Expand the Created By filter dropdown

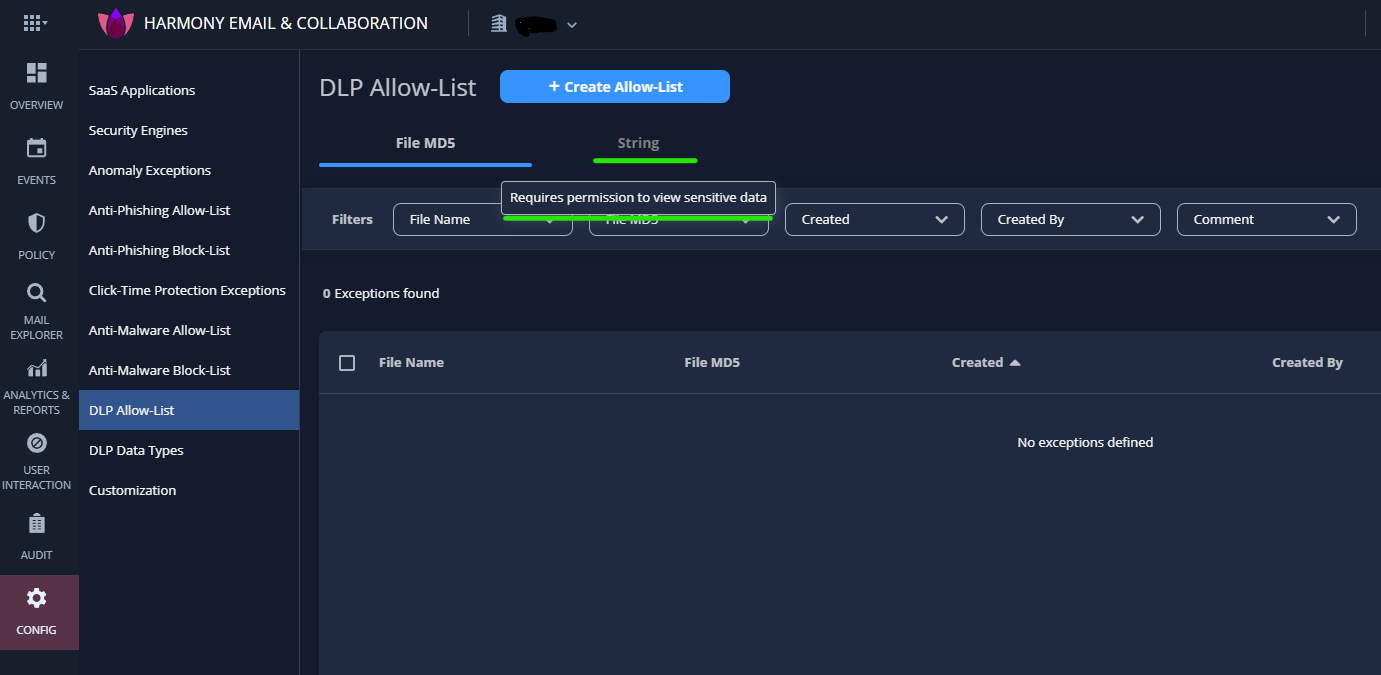[1070, 219]
